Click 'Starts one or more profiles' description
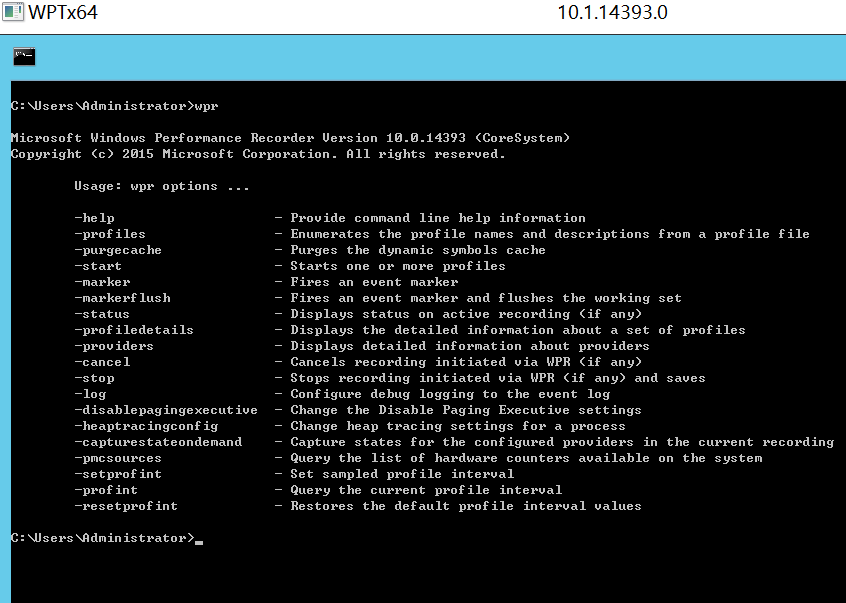 click(398, 266)
